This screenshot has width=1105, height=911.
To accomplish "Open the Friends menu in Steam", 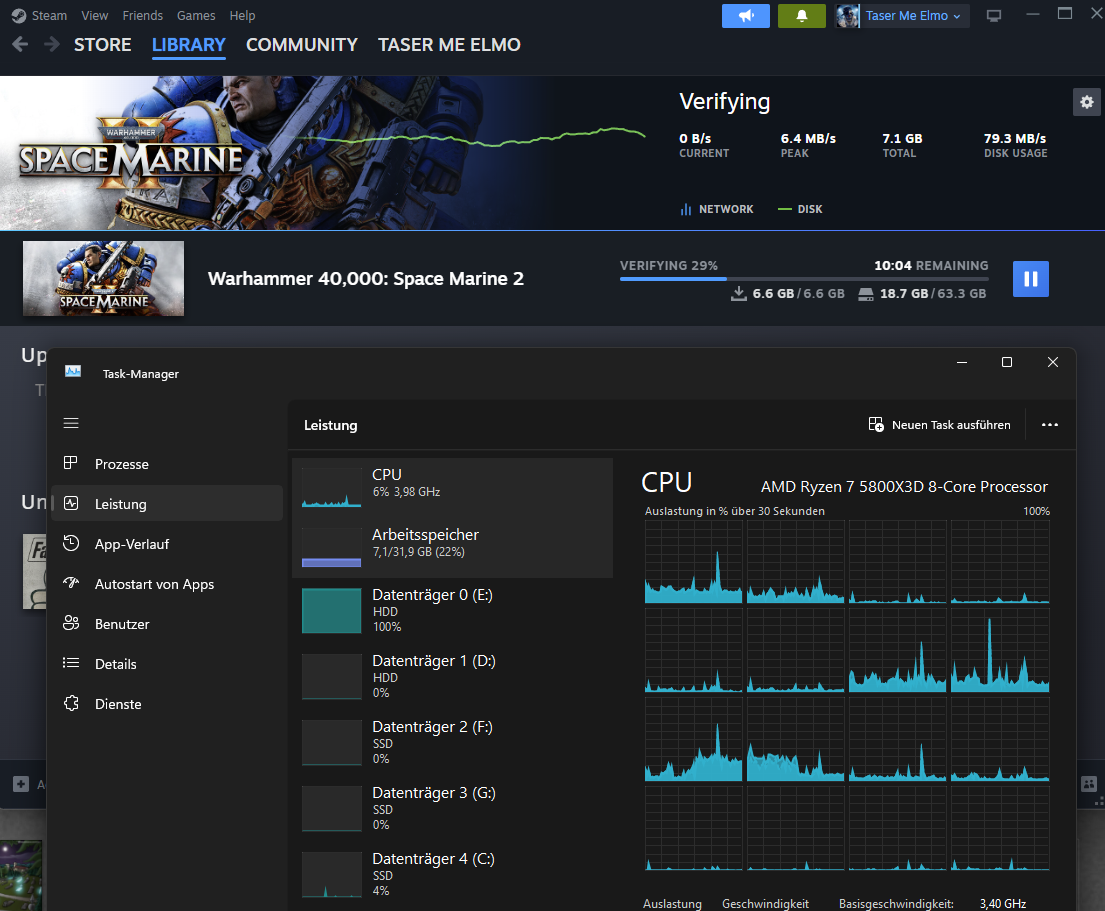I will click(x=142, y=16).
